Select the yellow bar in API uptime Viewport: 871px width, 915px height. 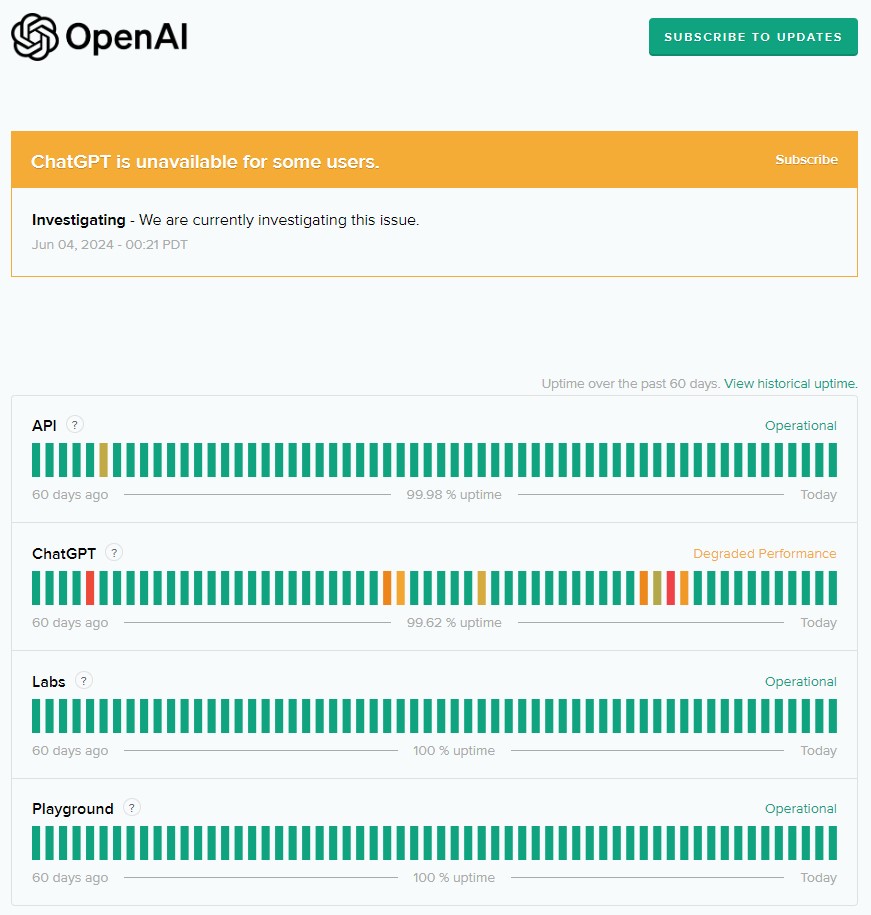(103, 460)
